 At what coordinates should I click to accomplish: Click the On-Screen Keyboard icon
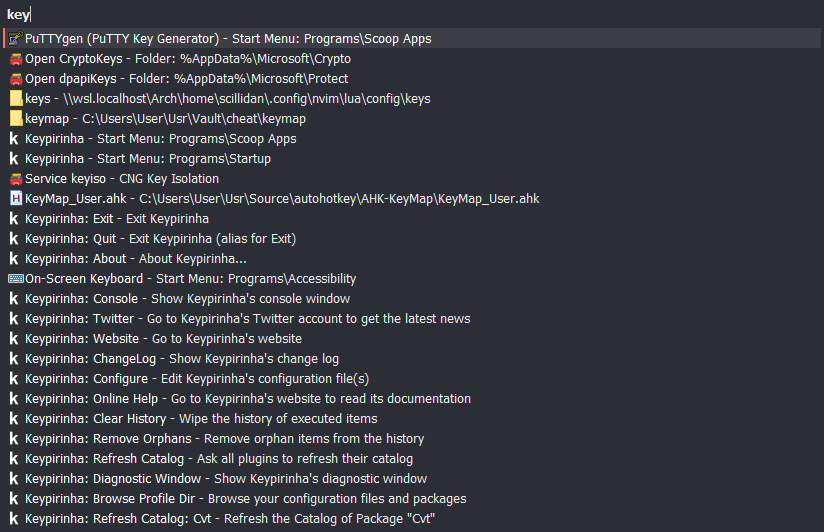coord(16,279)
